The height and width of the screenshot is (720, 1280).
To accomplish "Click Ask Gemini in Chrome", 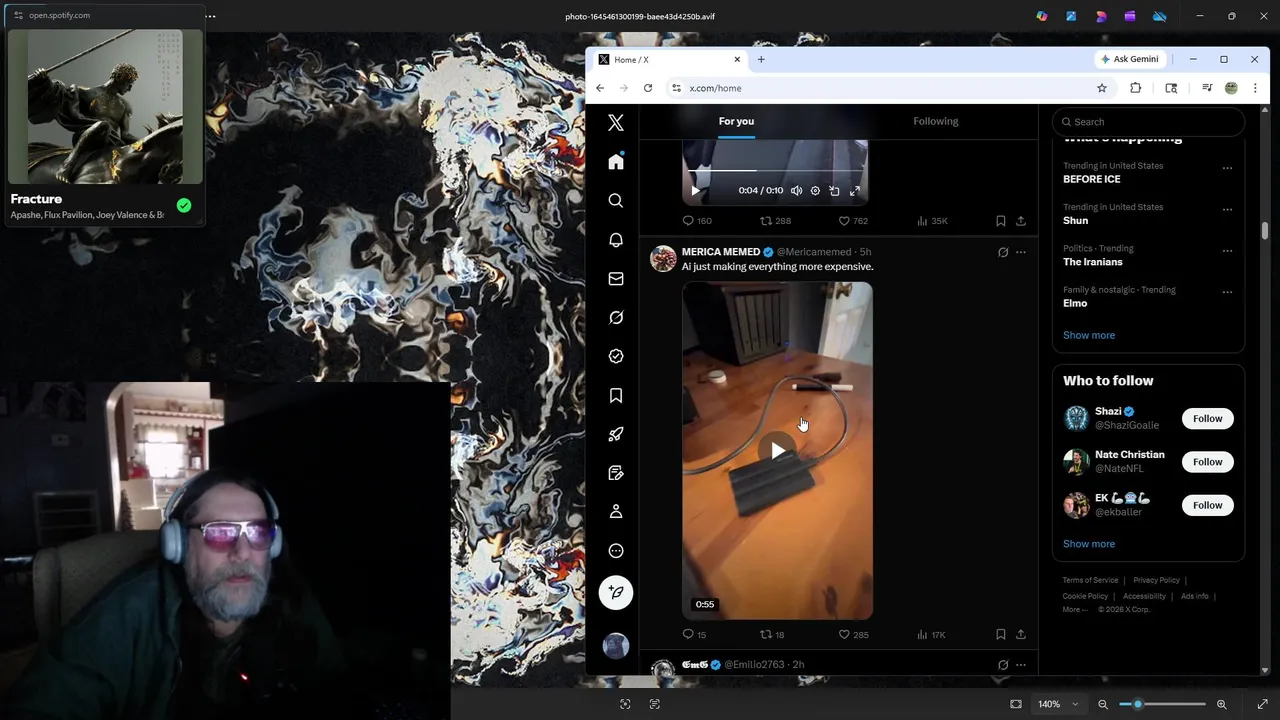I will click(1129, 59).
